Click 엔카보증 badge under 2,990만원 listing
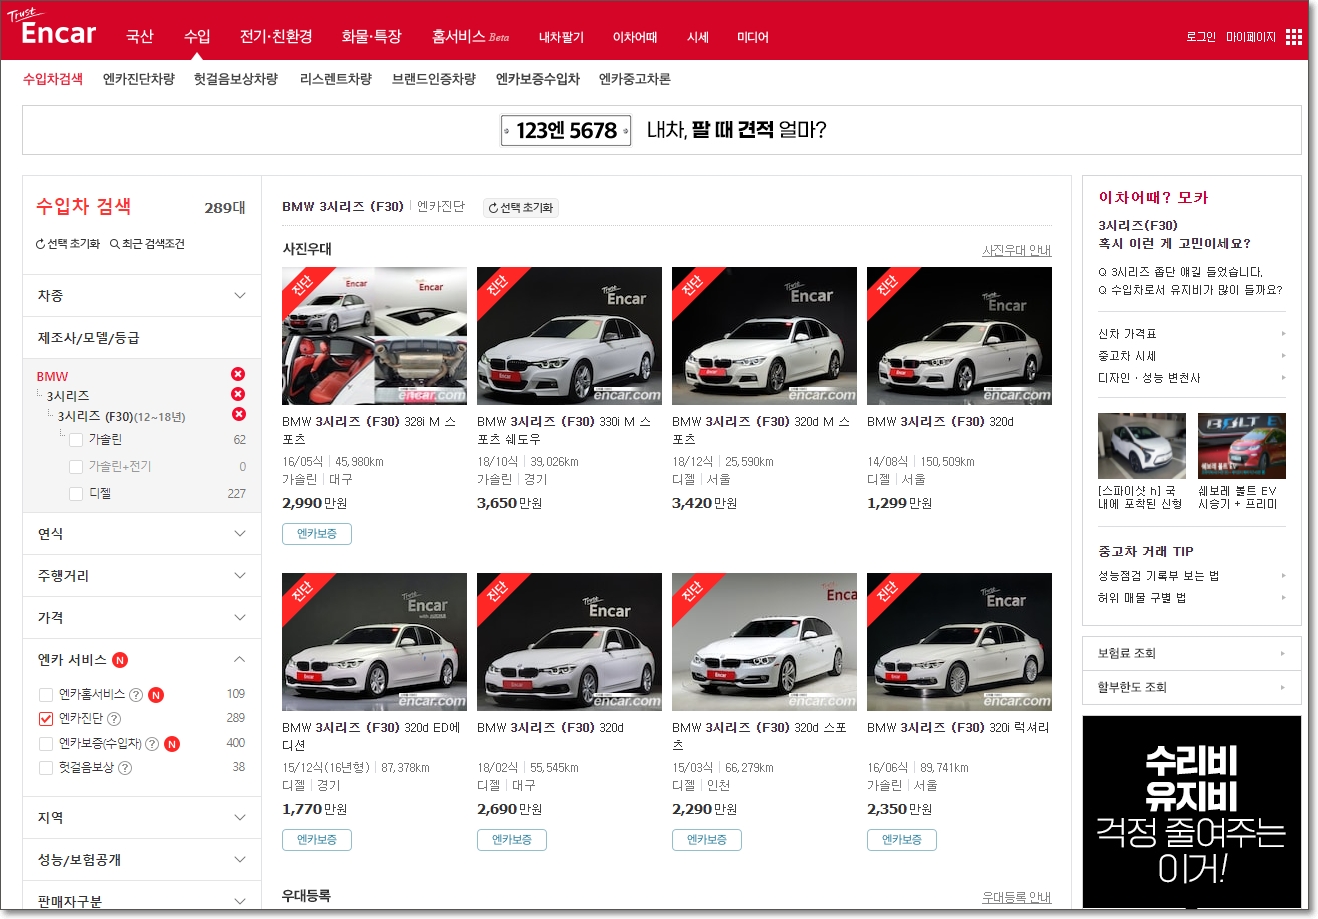Viewport: 1318px width, 919px height. [317, 534]
